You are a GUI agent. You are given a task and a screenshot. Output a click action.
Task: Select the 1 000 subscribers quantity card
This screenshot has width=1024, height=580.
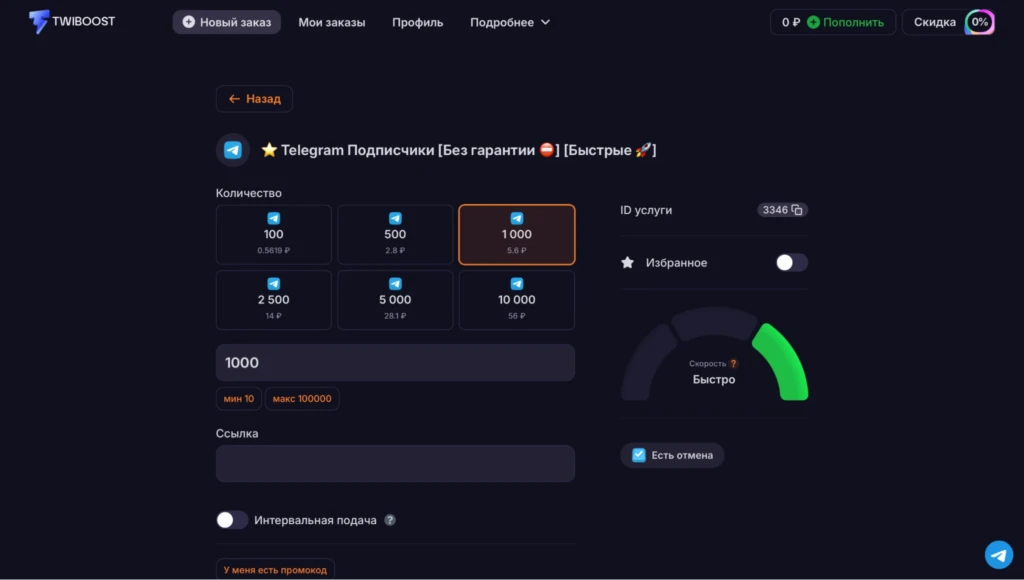[x=517, y=234]
